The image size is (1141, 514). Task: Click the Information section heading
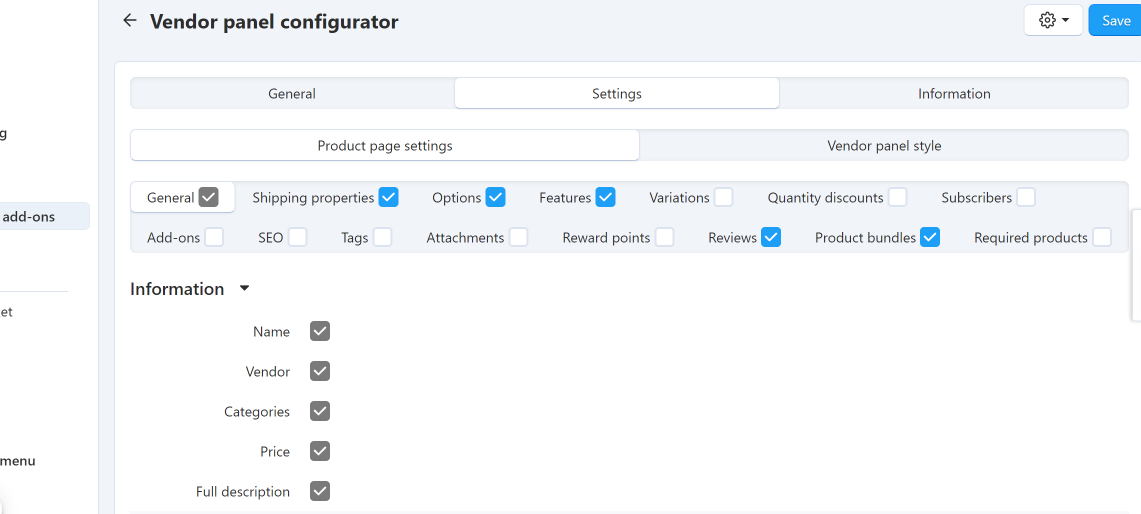point(177,289)
